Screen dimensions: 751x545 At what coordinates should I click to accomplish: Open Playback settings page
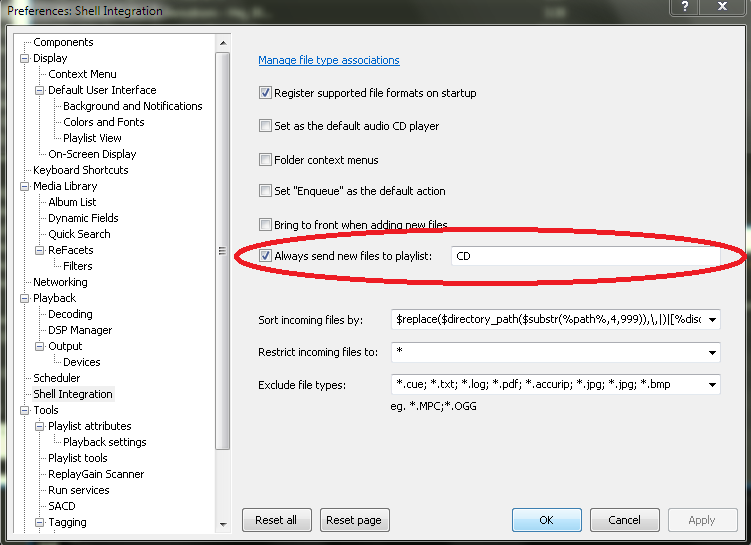point(105,442)
